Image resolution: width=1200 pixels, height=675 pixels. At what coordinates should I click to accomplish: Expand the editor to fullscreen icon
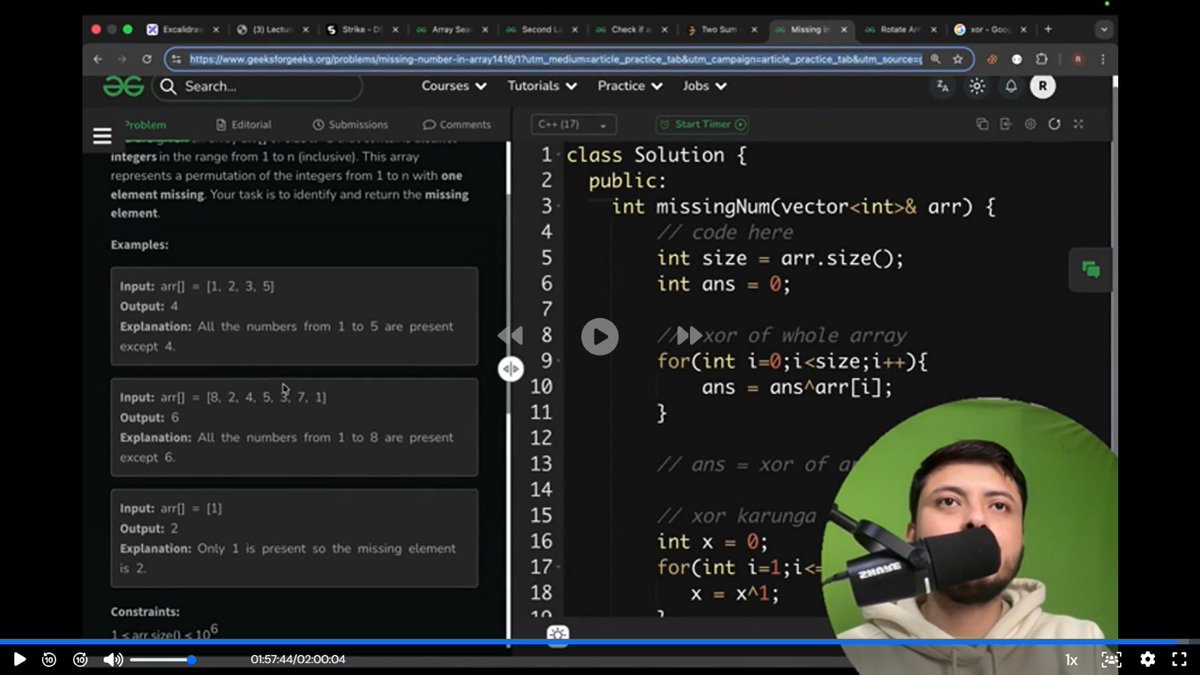tap(1078, 124)
